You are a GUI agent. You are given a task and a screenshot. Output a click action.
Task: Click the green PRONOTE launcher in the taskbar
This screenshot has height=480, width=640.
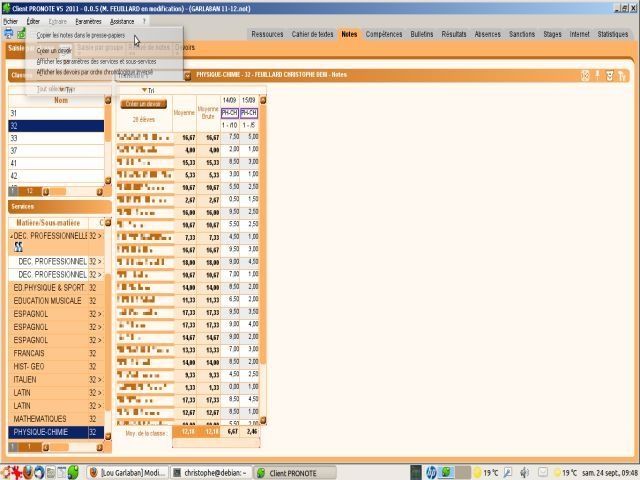(73, 473)
